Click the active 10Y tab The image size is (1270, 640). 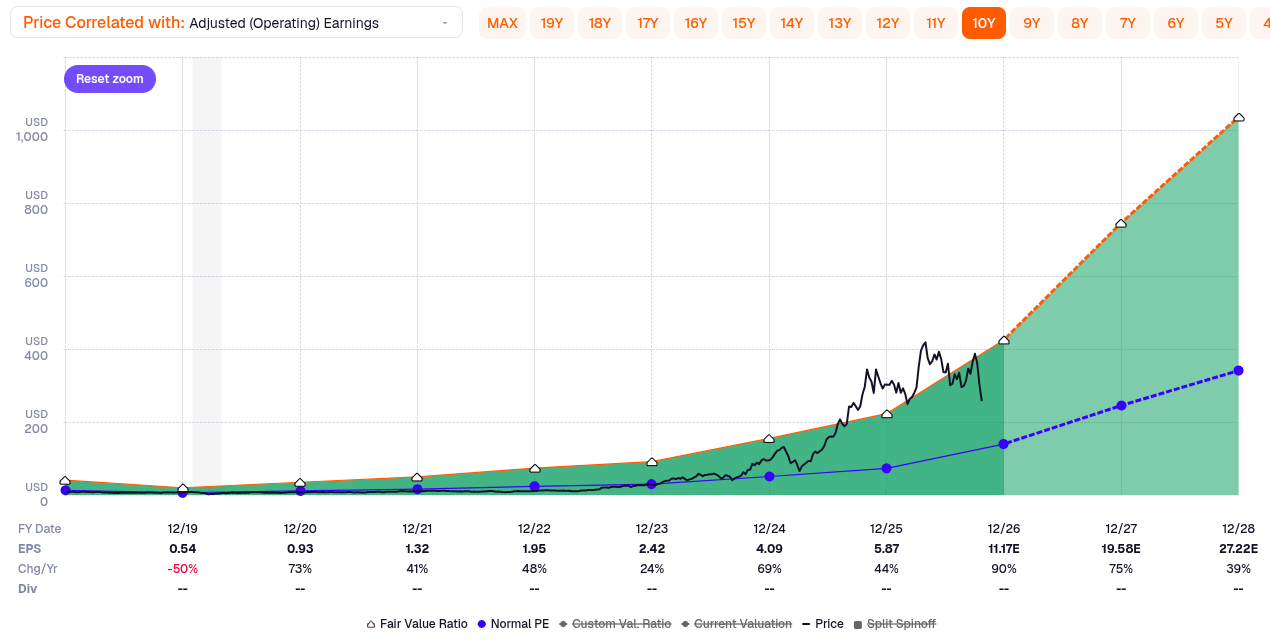[x=984, y=23]
